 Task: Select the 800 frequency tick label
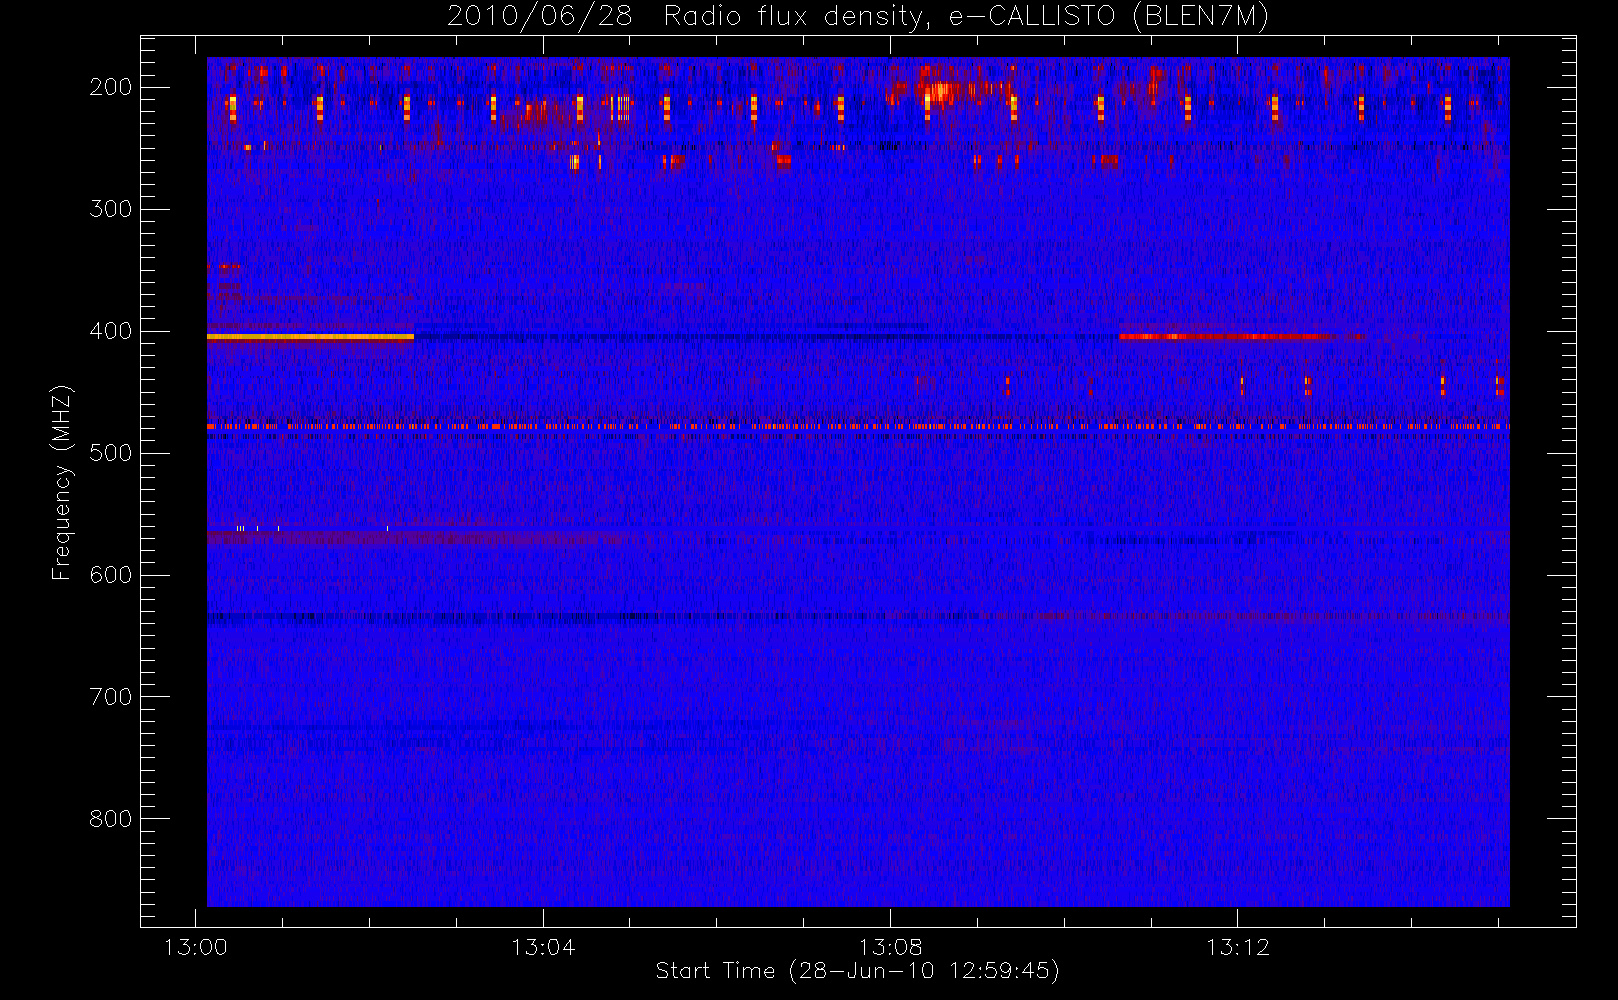tap(110, 819)
